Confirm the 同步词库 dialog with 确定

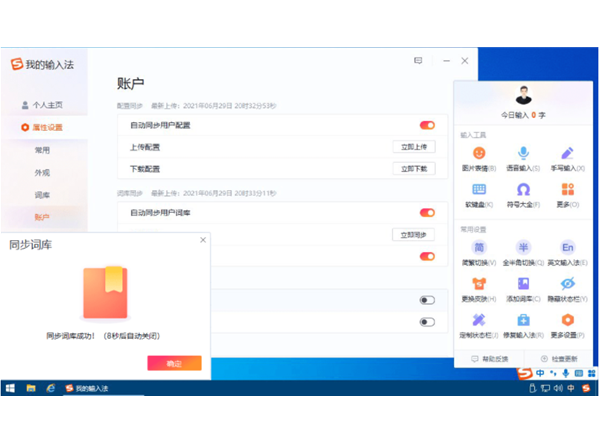coord(174,363)
